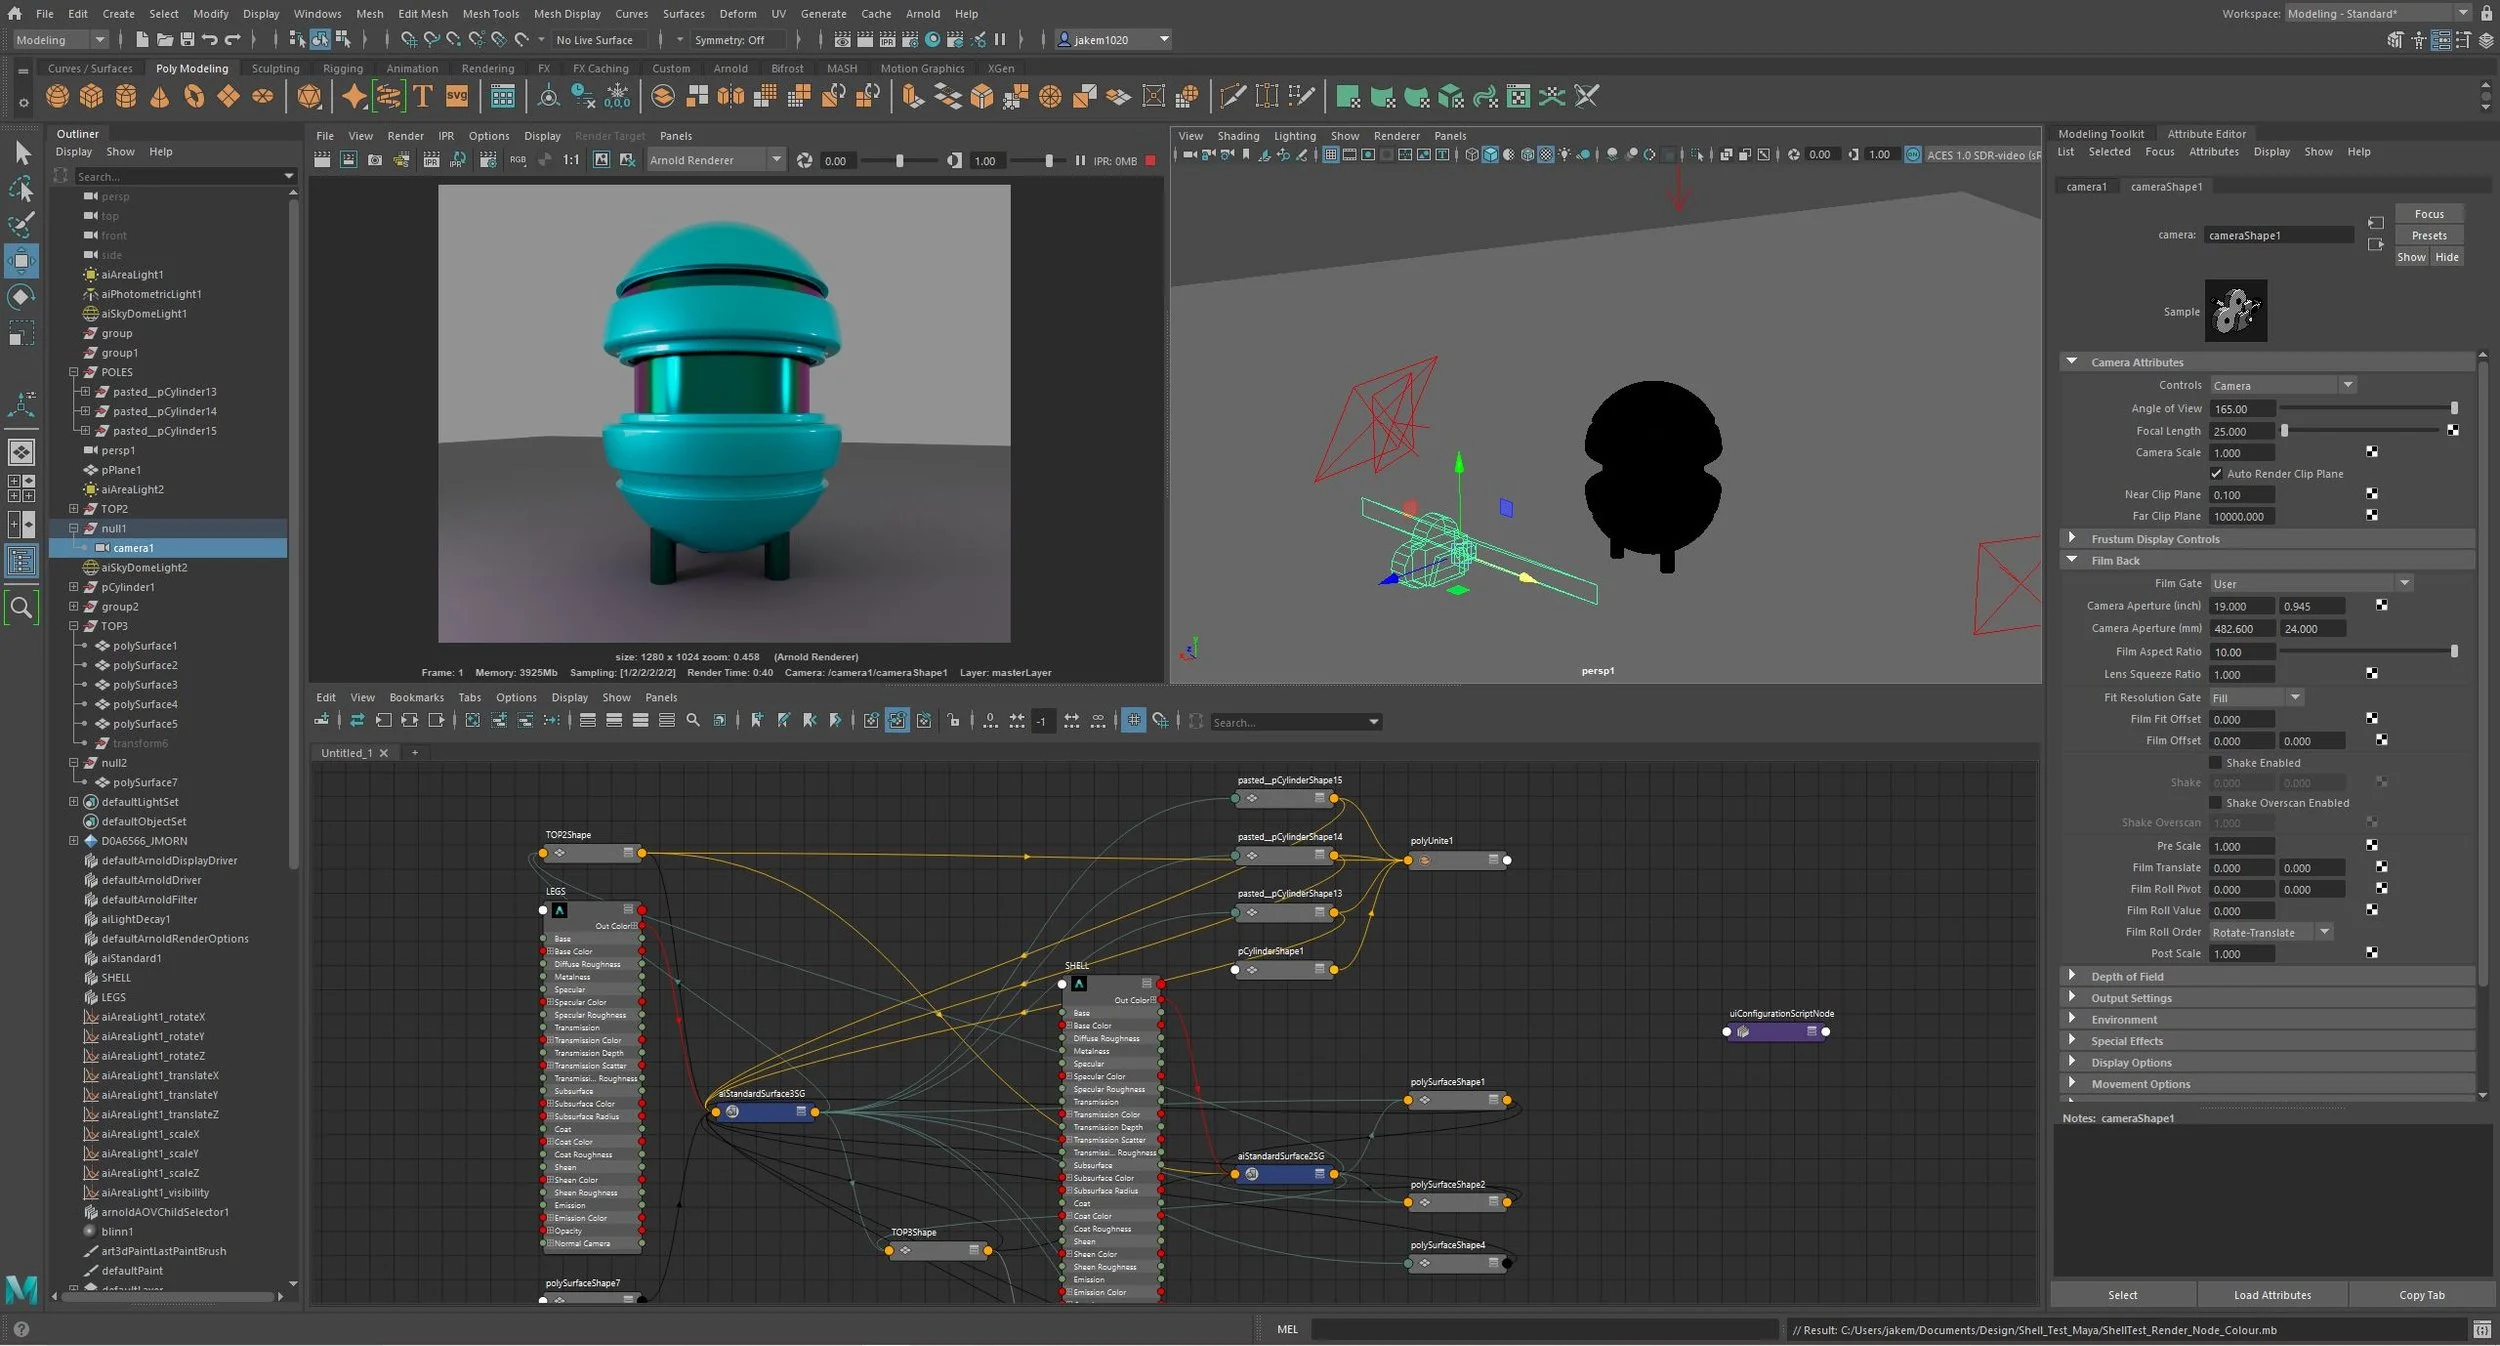Select aiSkyDomeLight1 in the Outliner
Viewport: 2500px width, 1346px height.
point(144,314)
